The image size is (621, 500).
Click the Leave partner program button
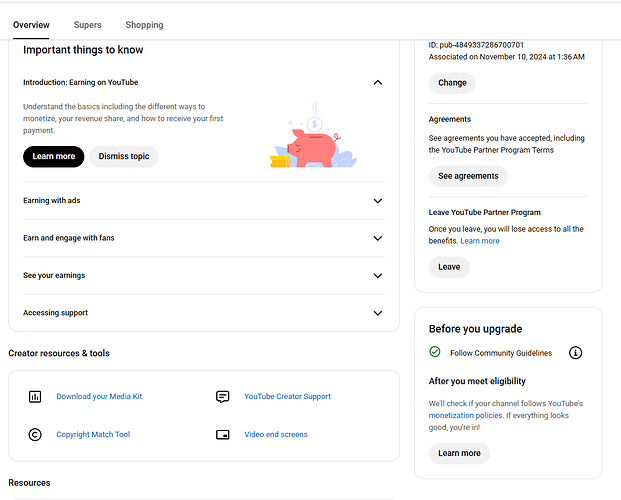(x=449, y=267)
